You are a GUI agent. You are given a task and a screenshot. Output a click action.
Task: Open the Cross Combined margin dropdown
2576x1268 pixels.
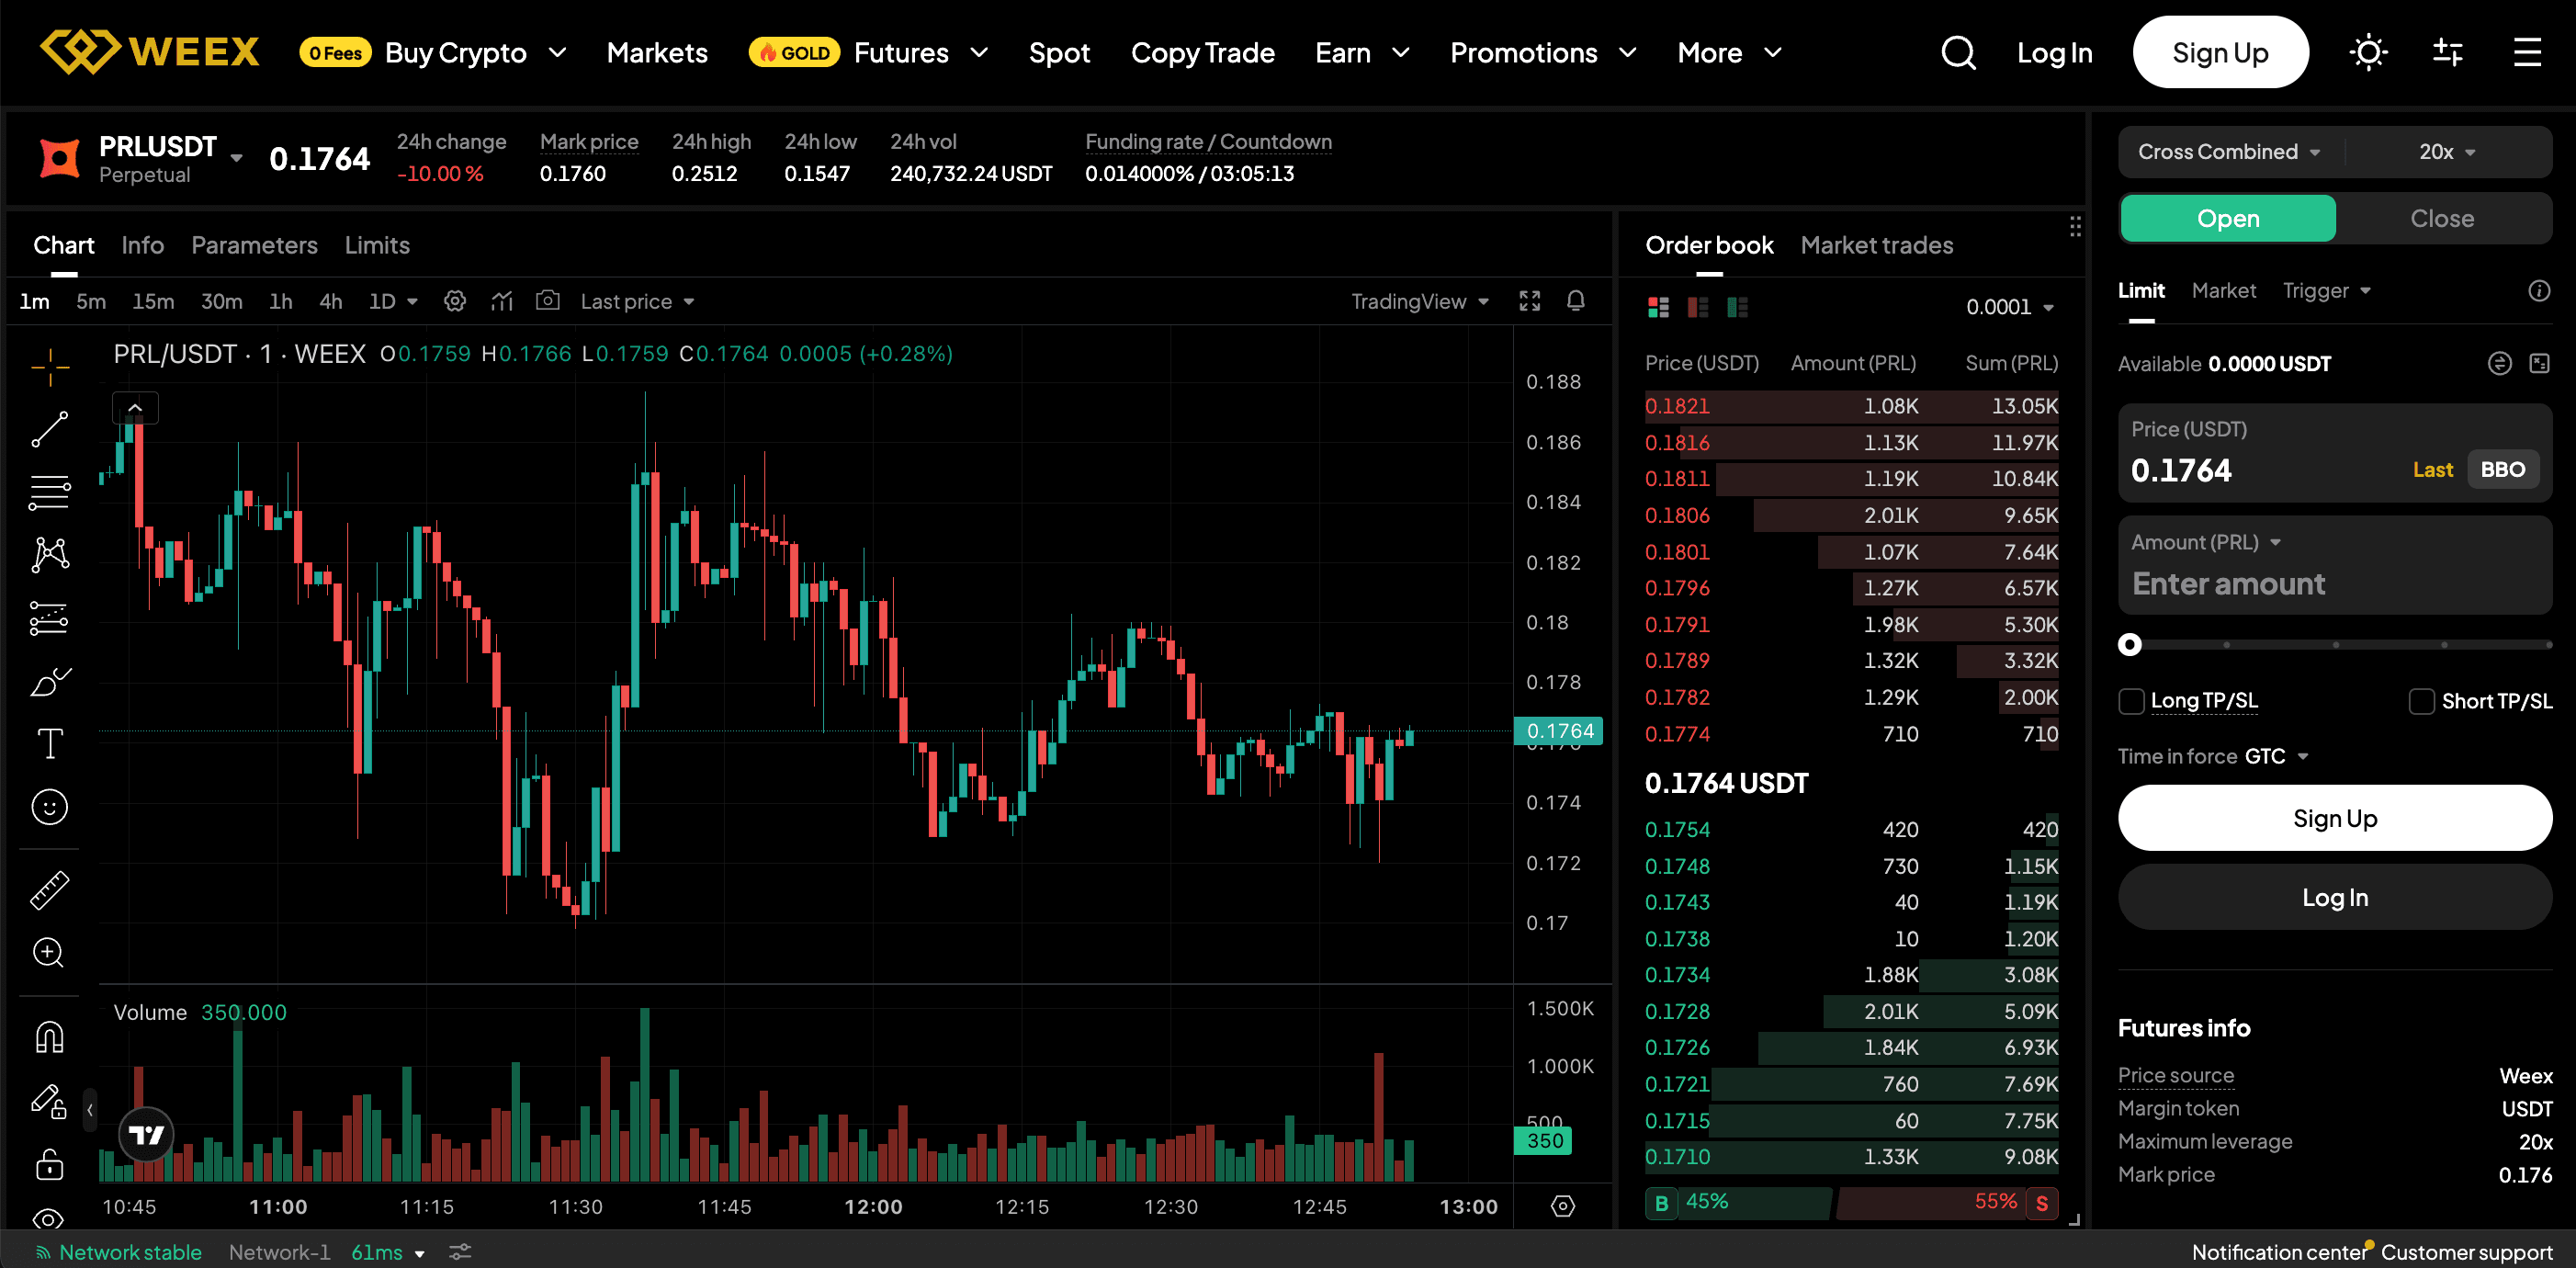[x=2228, y=152]
